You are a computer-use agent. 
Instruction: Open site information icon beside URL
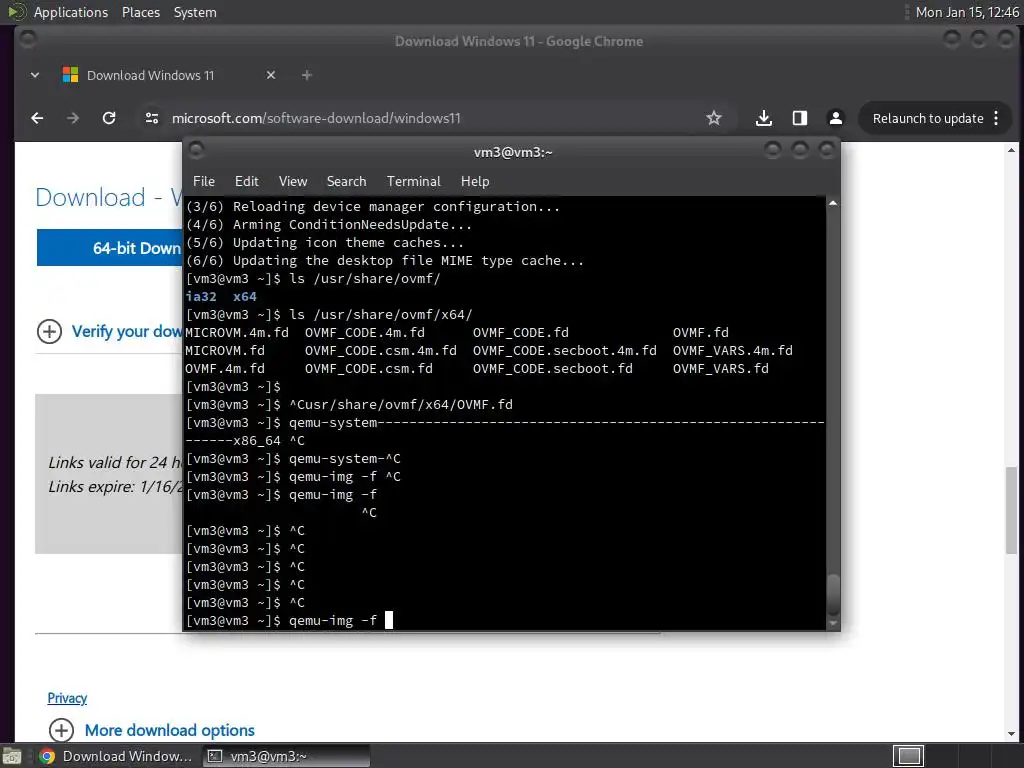pyautogui.click(x=152, y=118)
